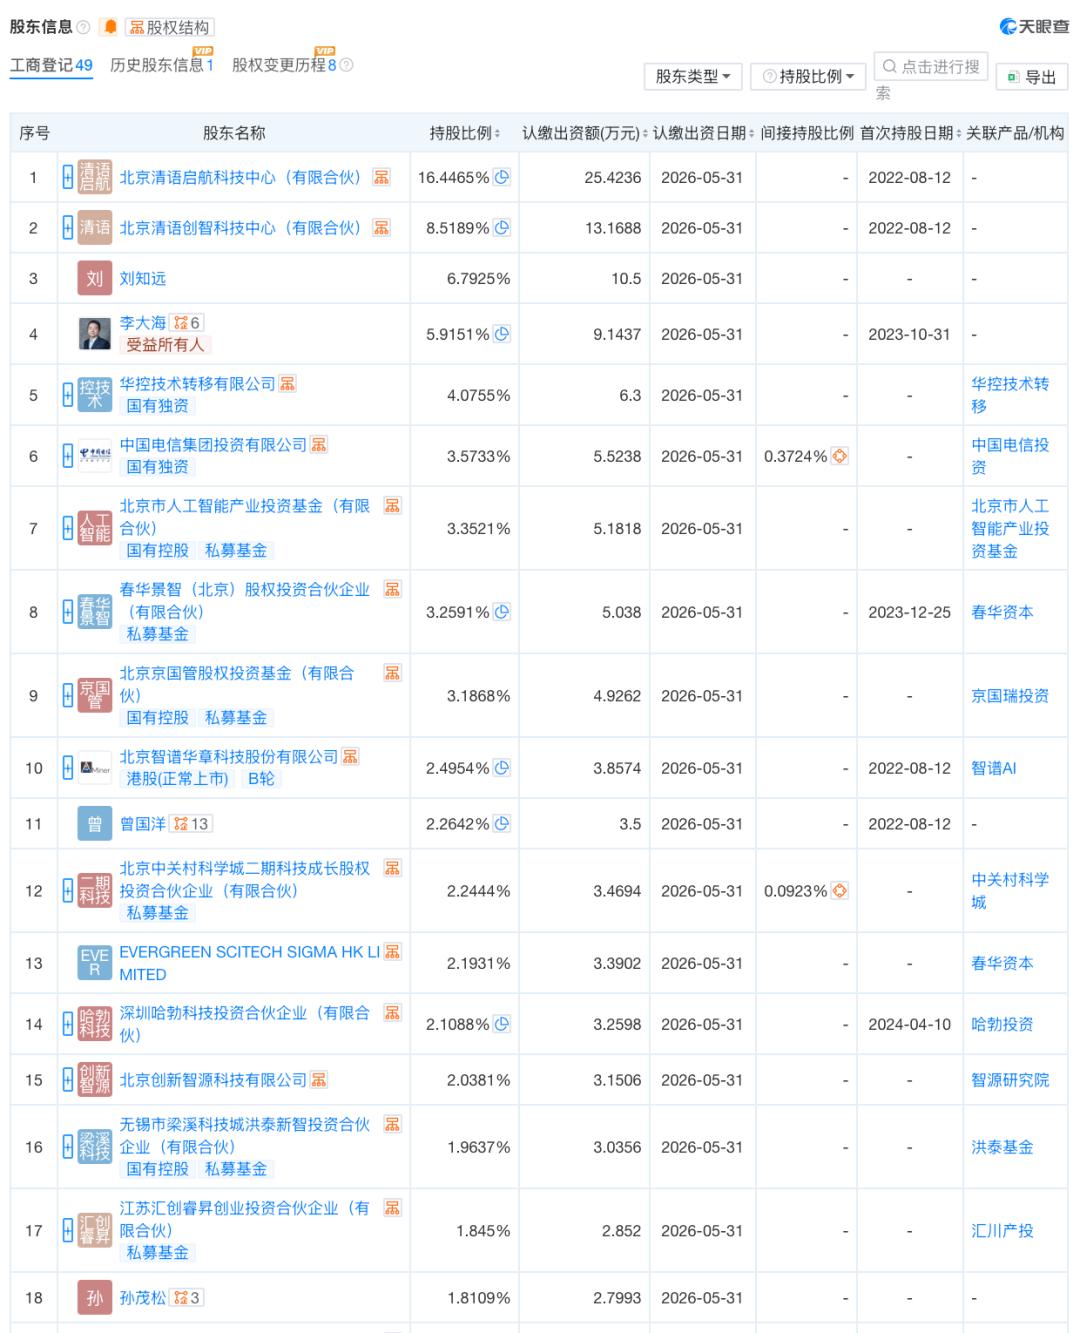Switch to 工商登记 49 tab
The image size is (1080, 1333).
(x=51, y=65)
